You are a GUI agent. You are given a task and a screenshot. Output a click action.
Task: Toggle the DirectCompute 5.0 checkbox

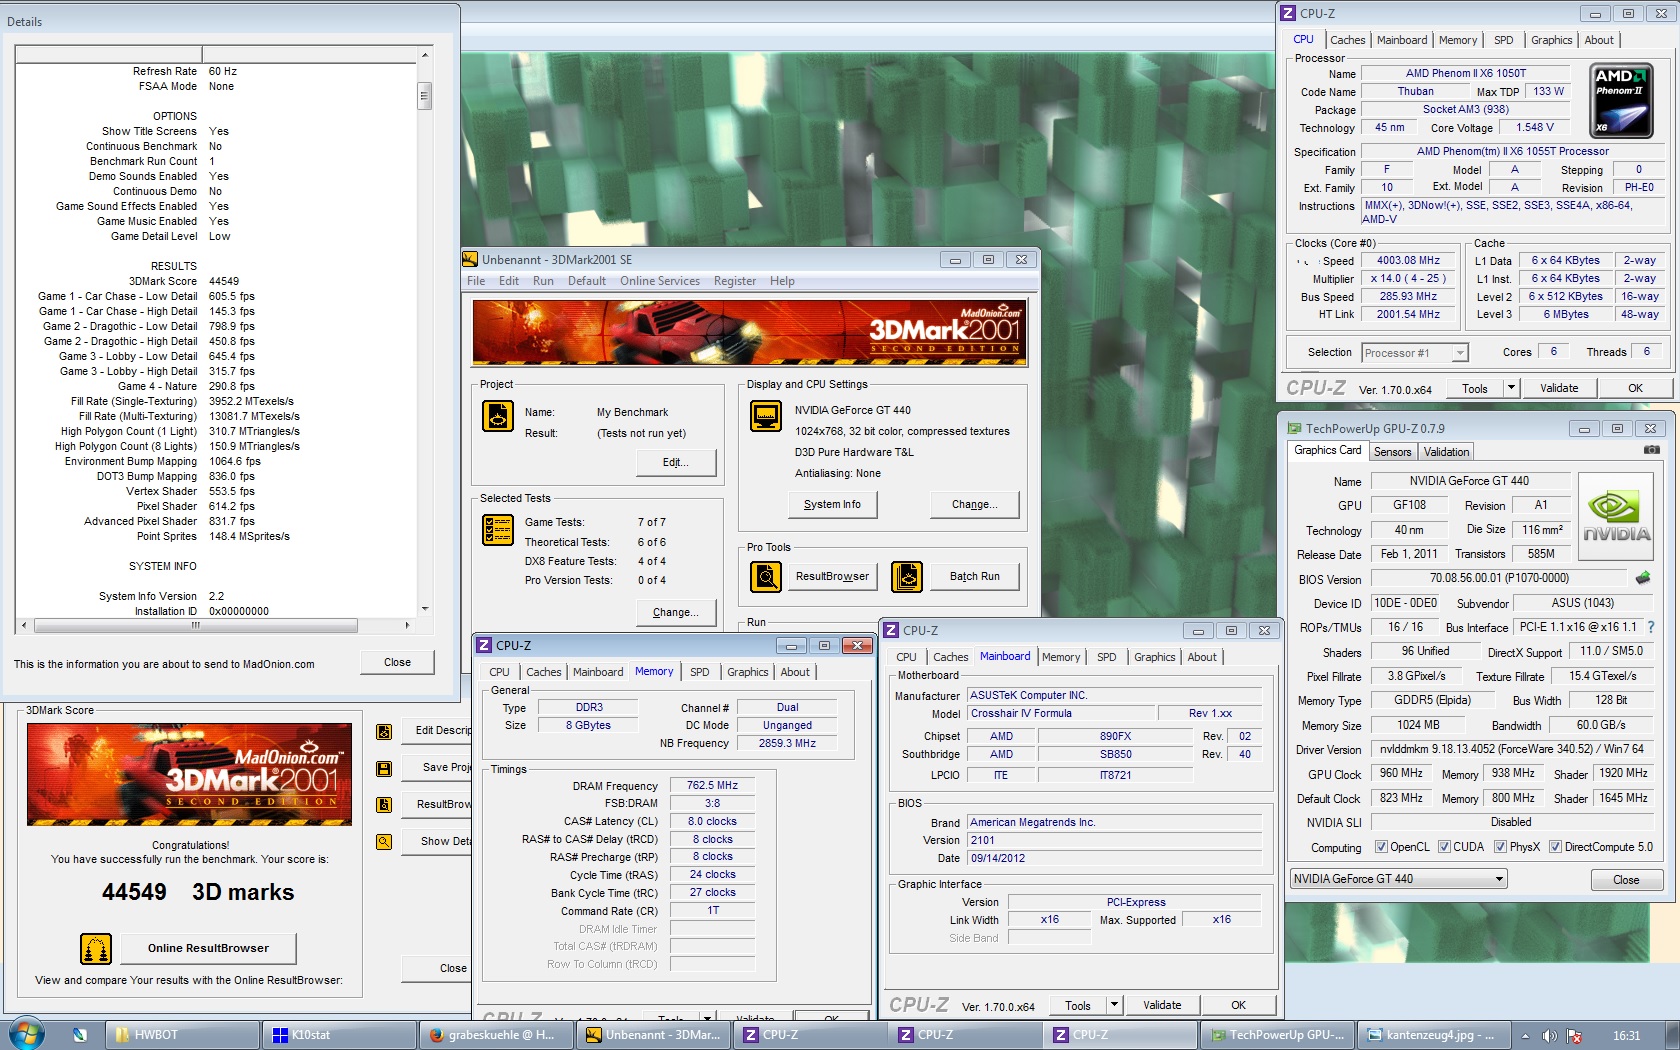click(1555, 847)
